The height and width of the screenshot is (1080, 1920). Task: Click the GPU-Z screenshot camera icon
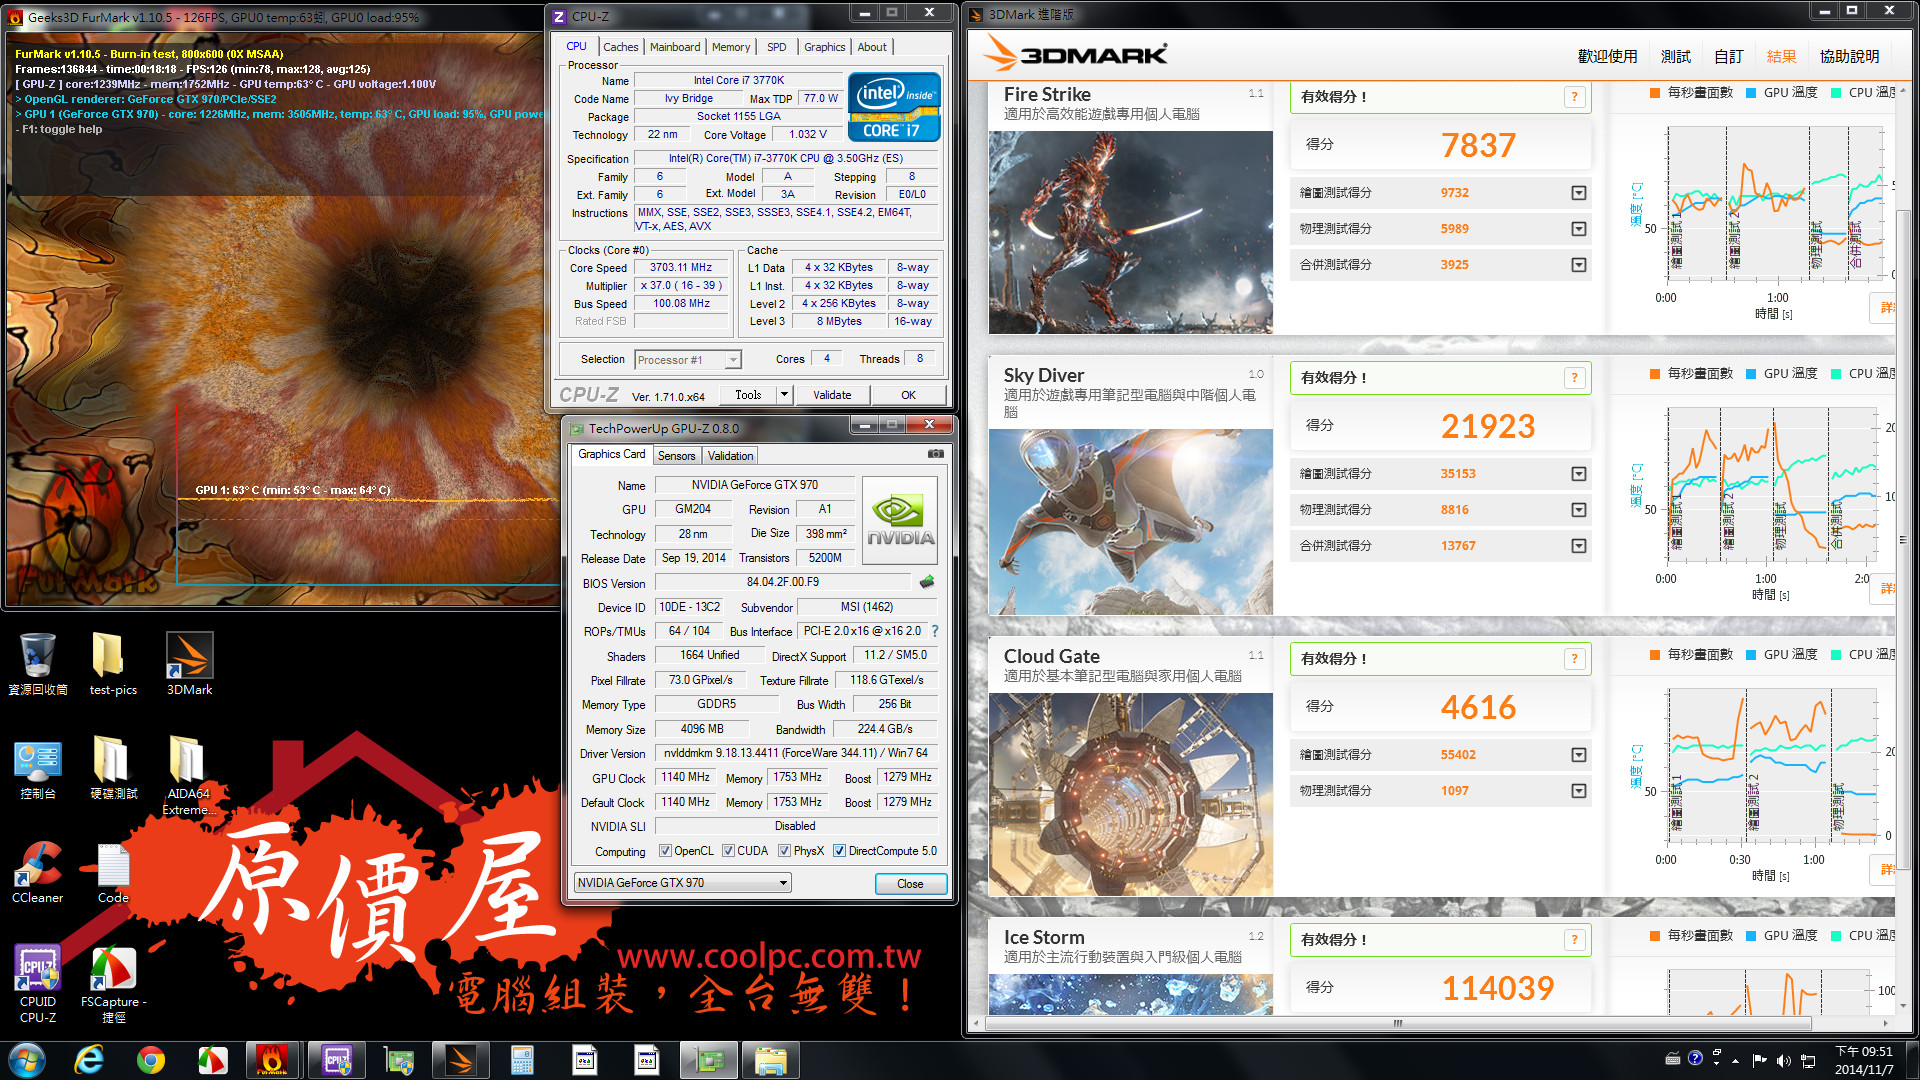pos(935,454)
